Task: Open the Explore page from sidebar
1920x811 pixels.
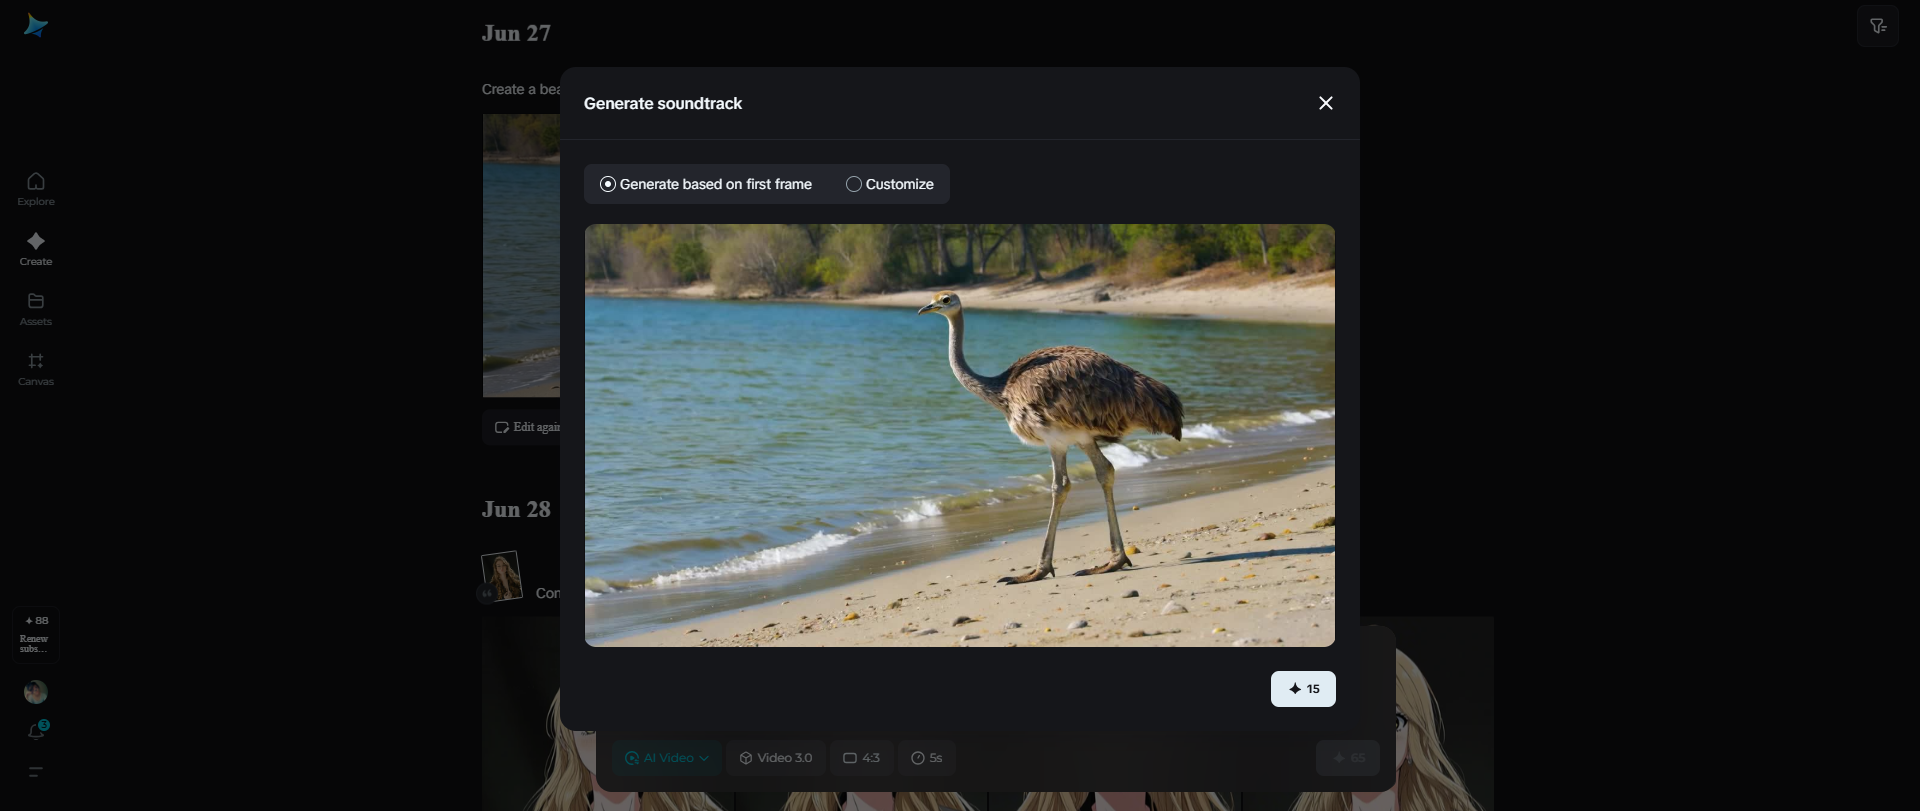Action: tap(36, 188)
